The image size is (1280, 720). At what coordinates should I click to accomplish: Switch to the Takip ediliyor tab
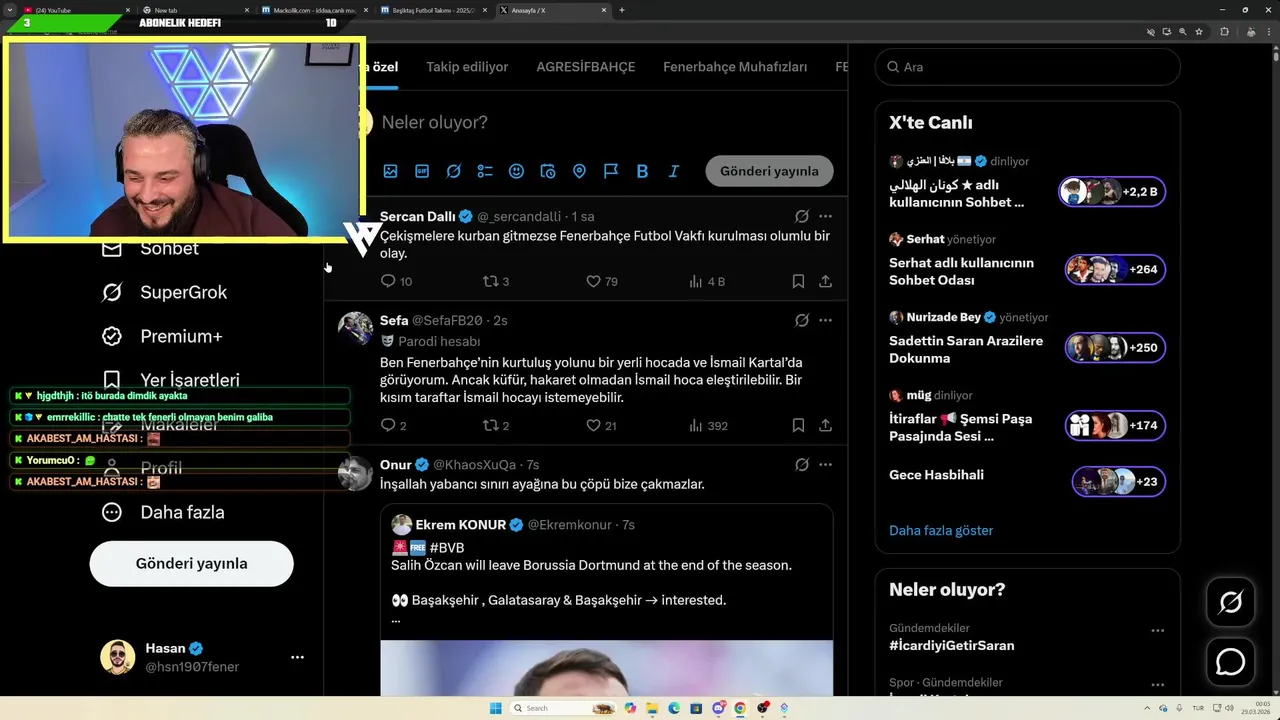[x=467, y=67]
